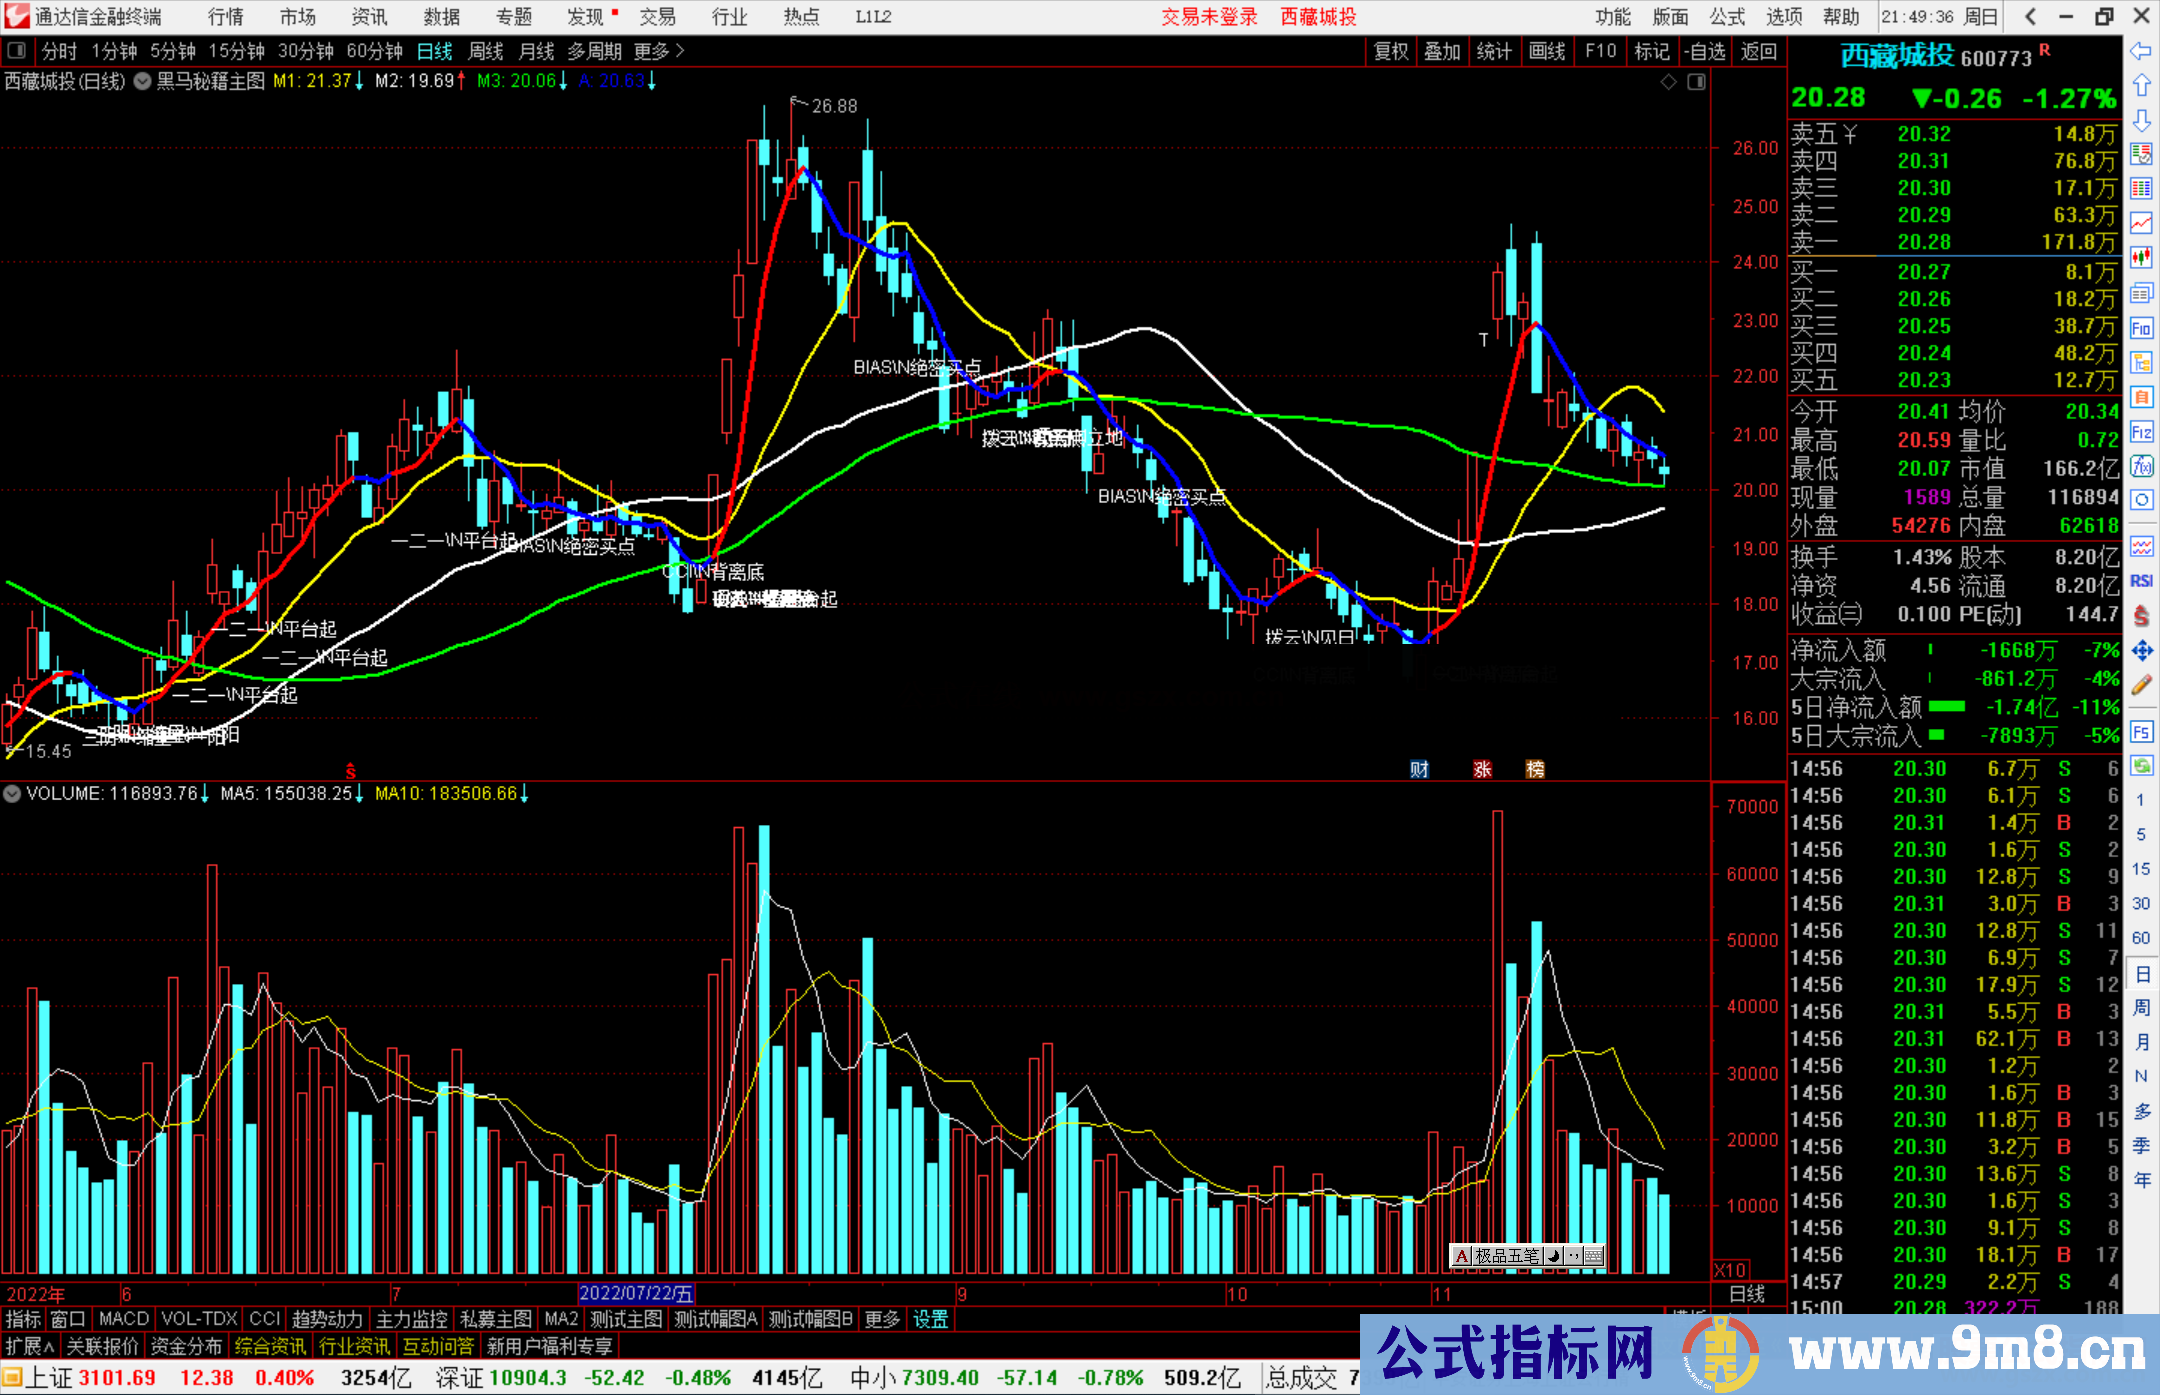Image resolution: width=2160 pixels, height=1395 pixels.
Task: Click the X10 volume scale control
Action: click(1730, 1270)
